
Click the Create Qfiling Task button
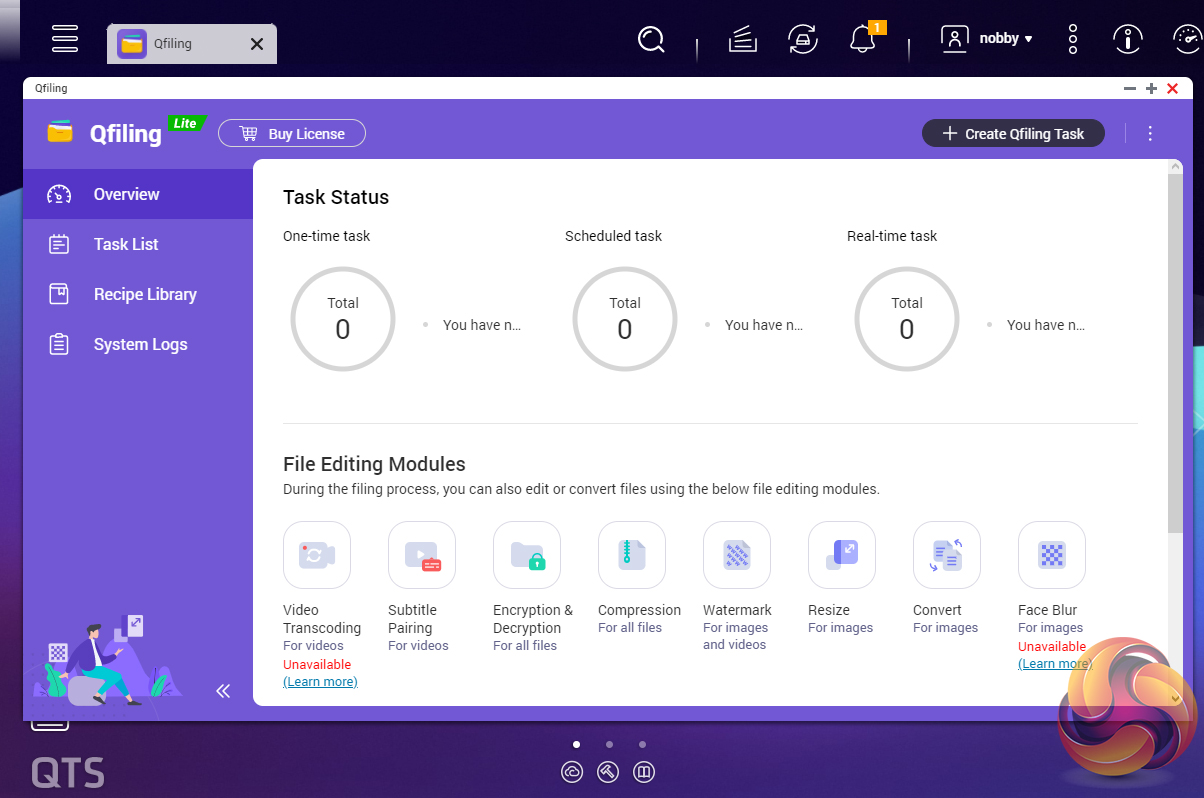point(1013,133)
